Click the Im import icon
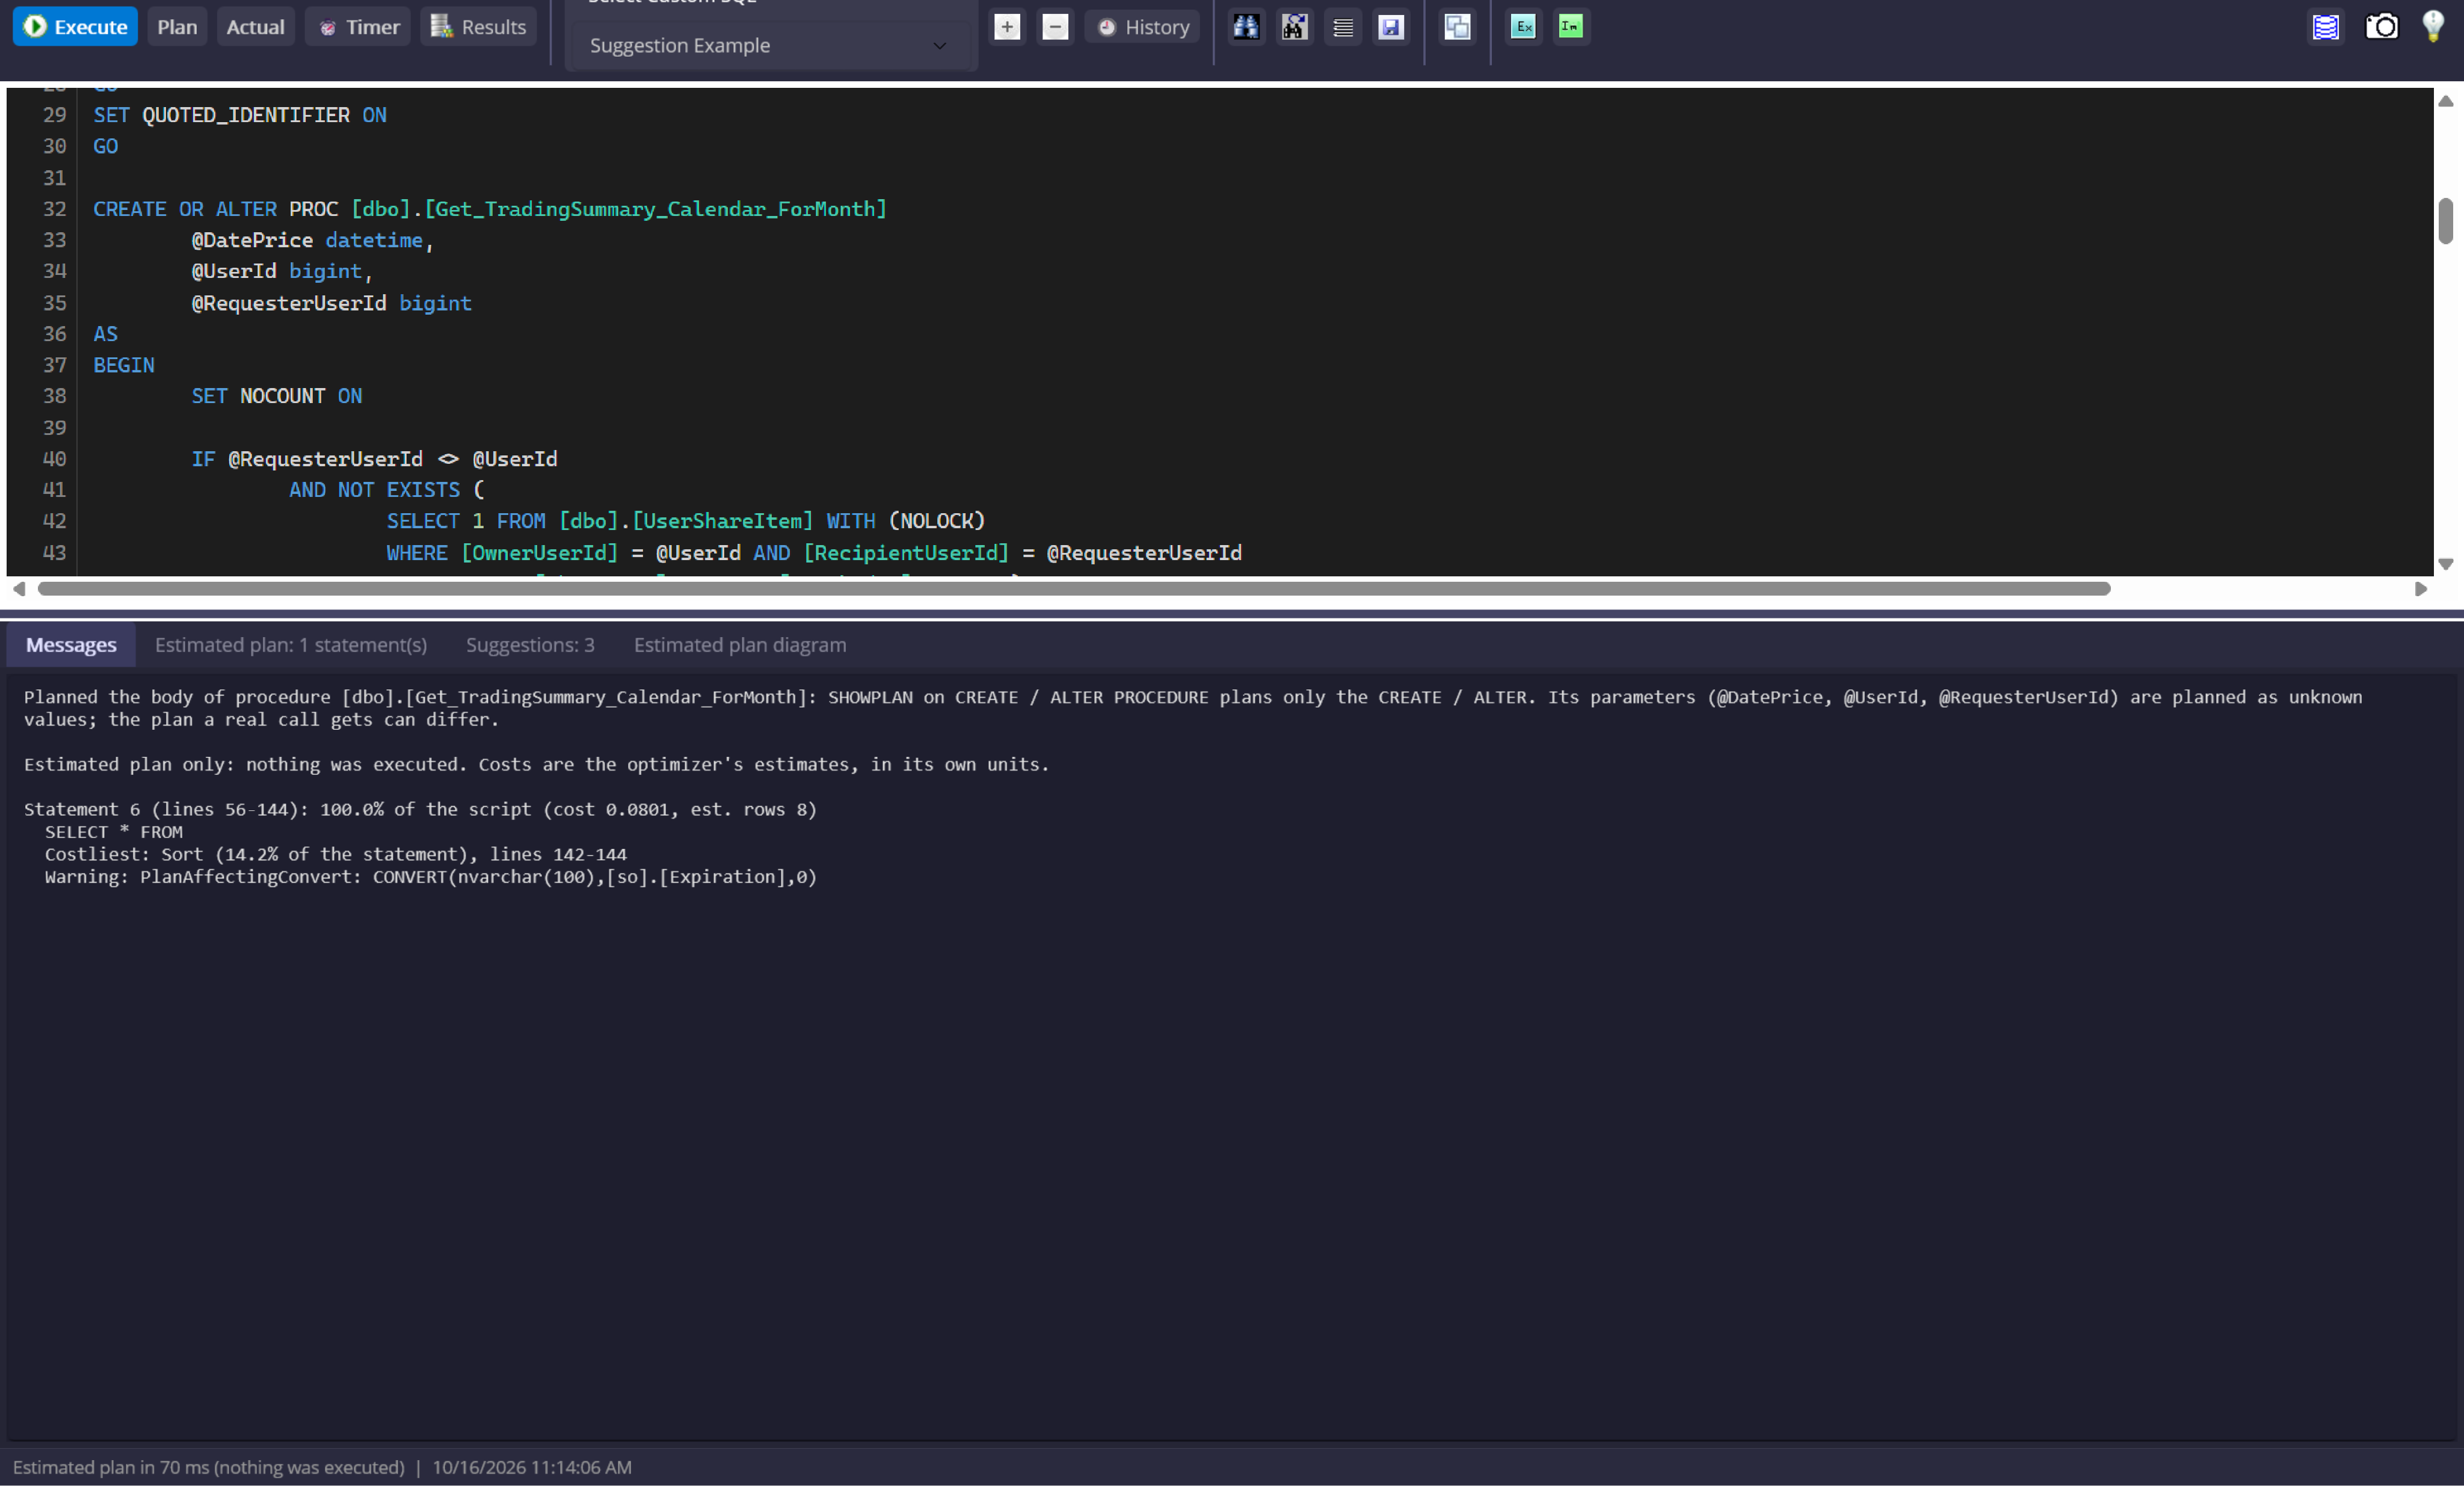The width and height of the screenshot is (2464, 1486). click(1571, 27)
